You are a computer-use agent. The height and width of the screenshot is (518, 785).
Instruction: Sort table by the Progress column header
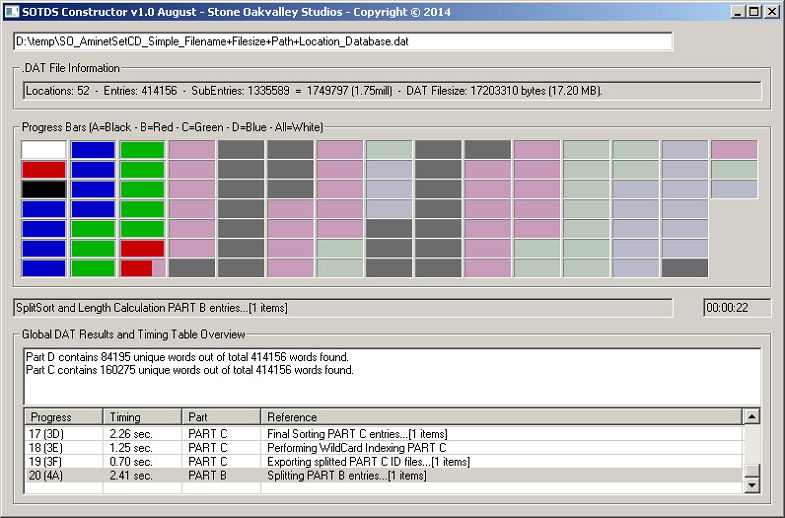tap(63, 417)
